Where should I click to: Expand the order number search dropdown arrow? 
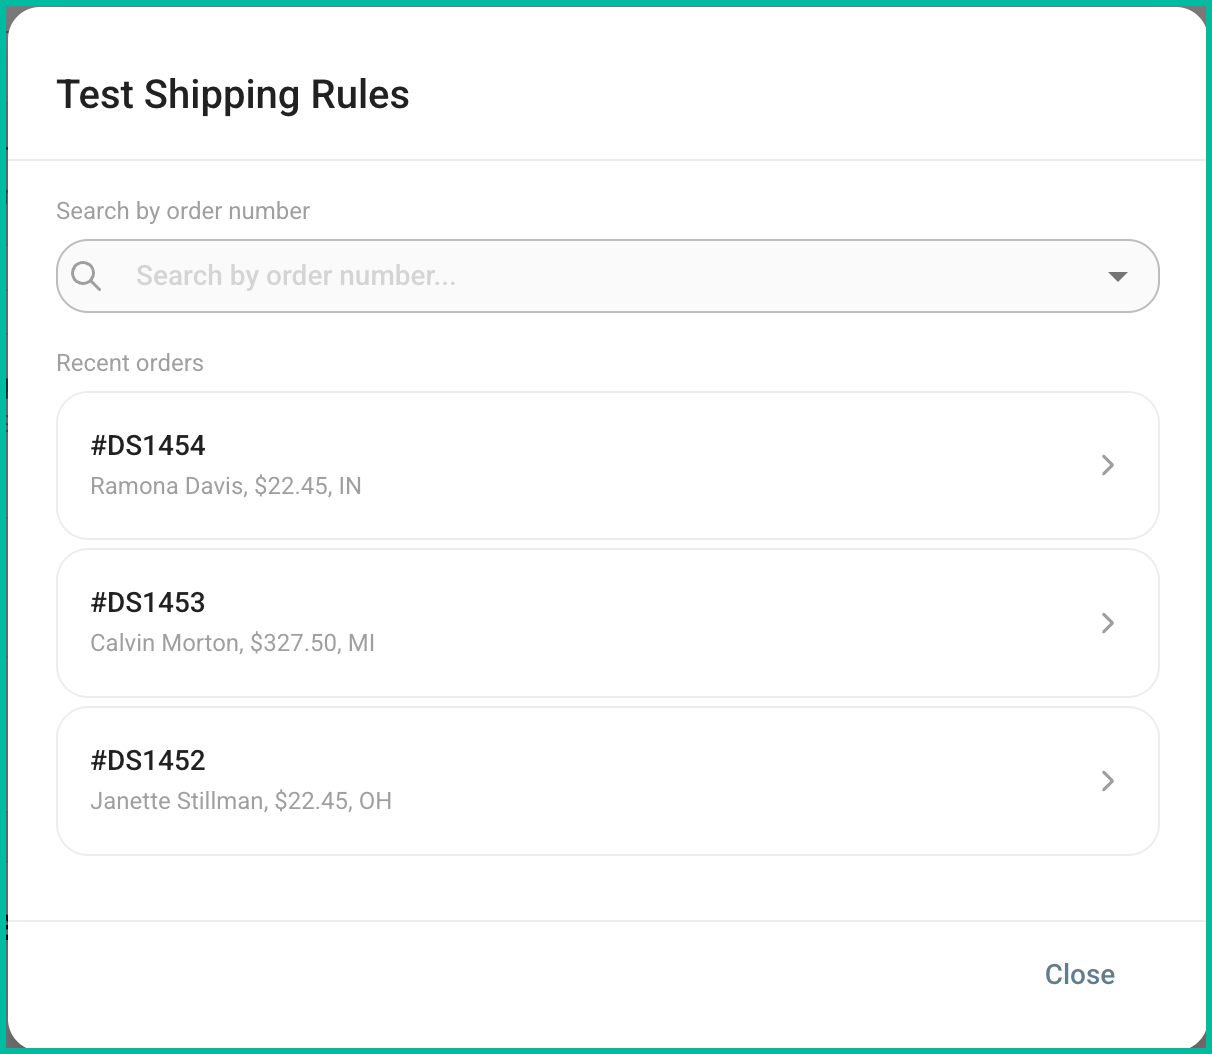1118,276
